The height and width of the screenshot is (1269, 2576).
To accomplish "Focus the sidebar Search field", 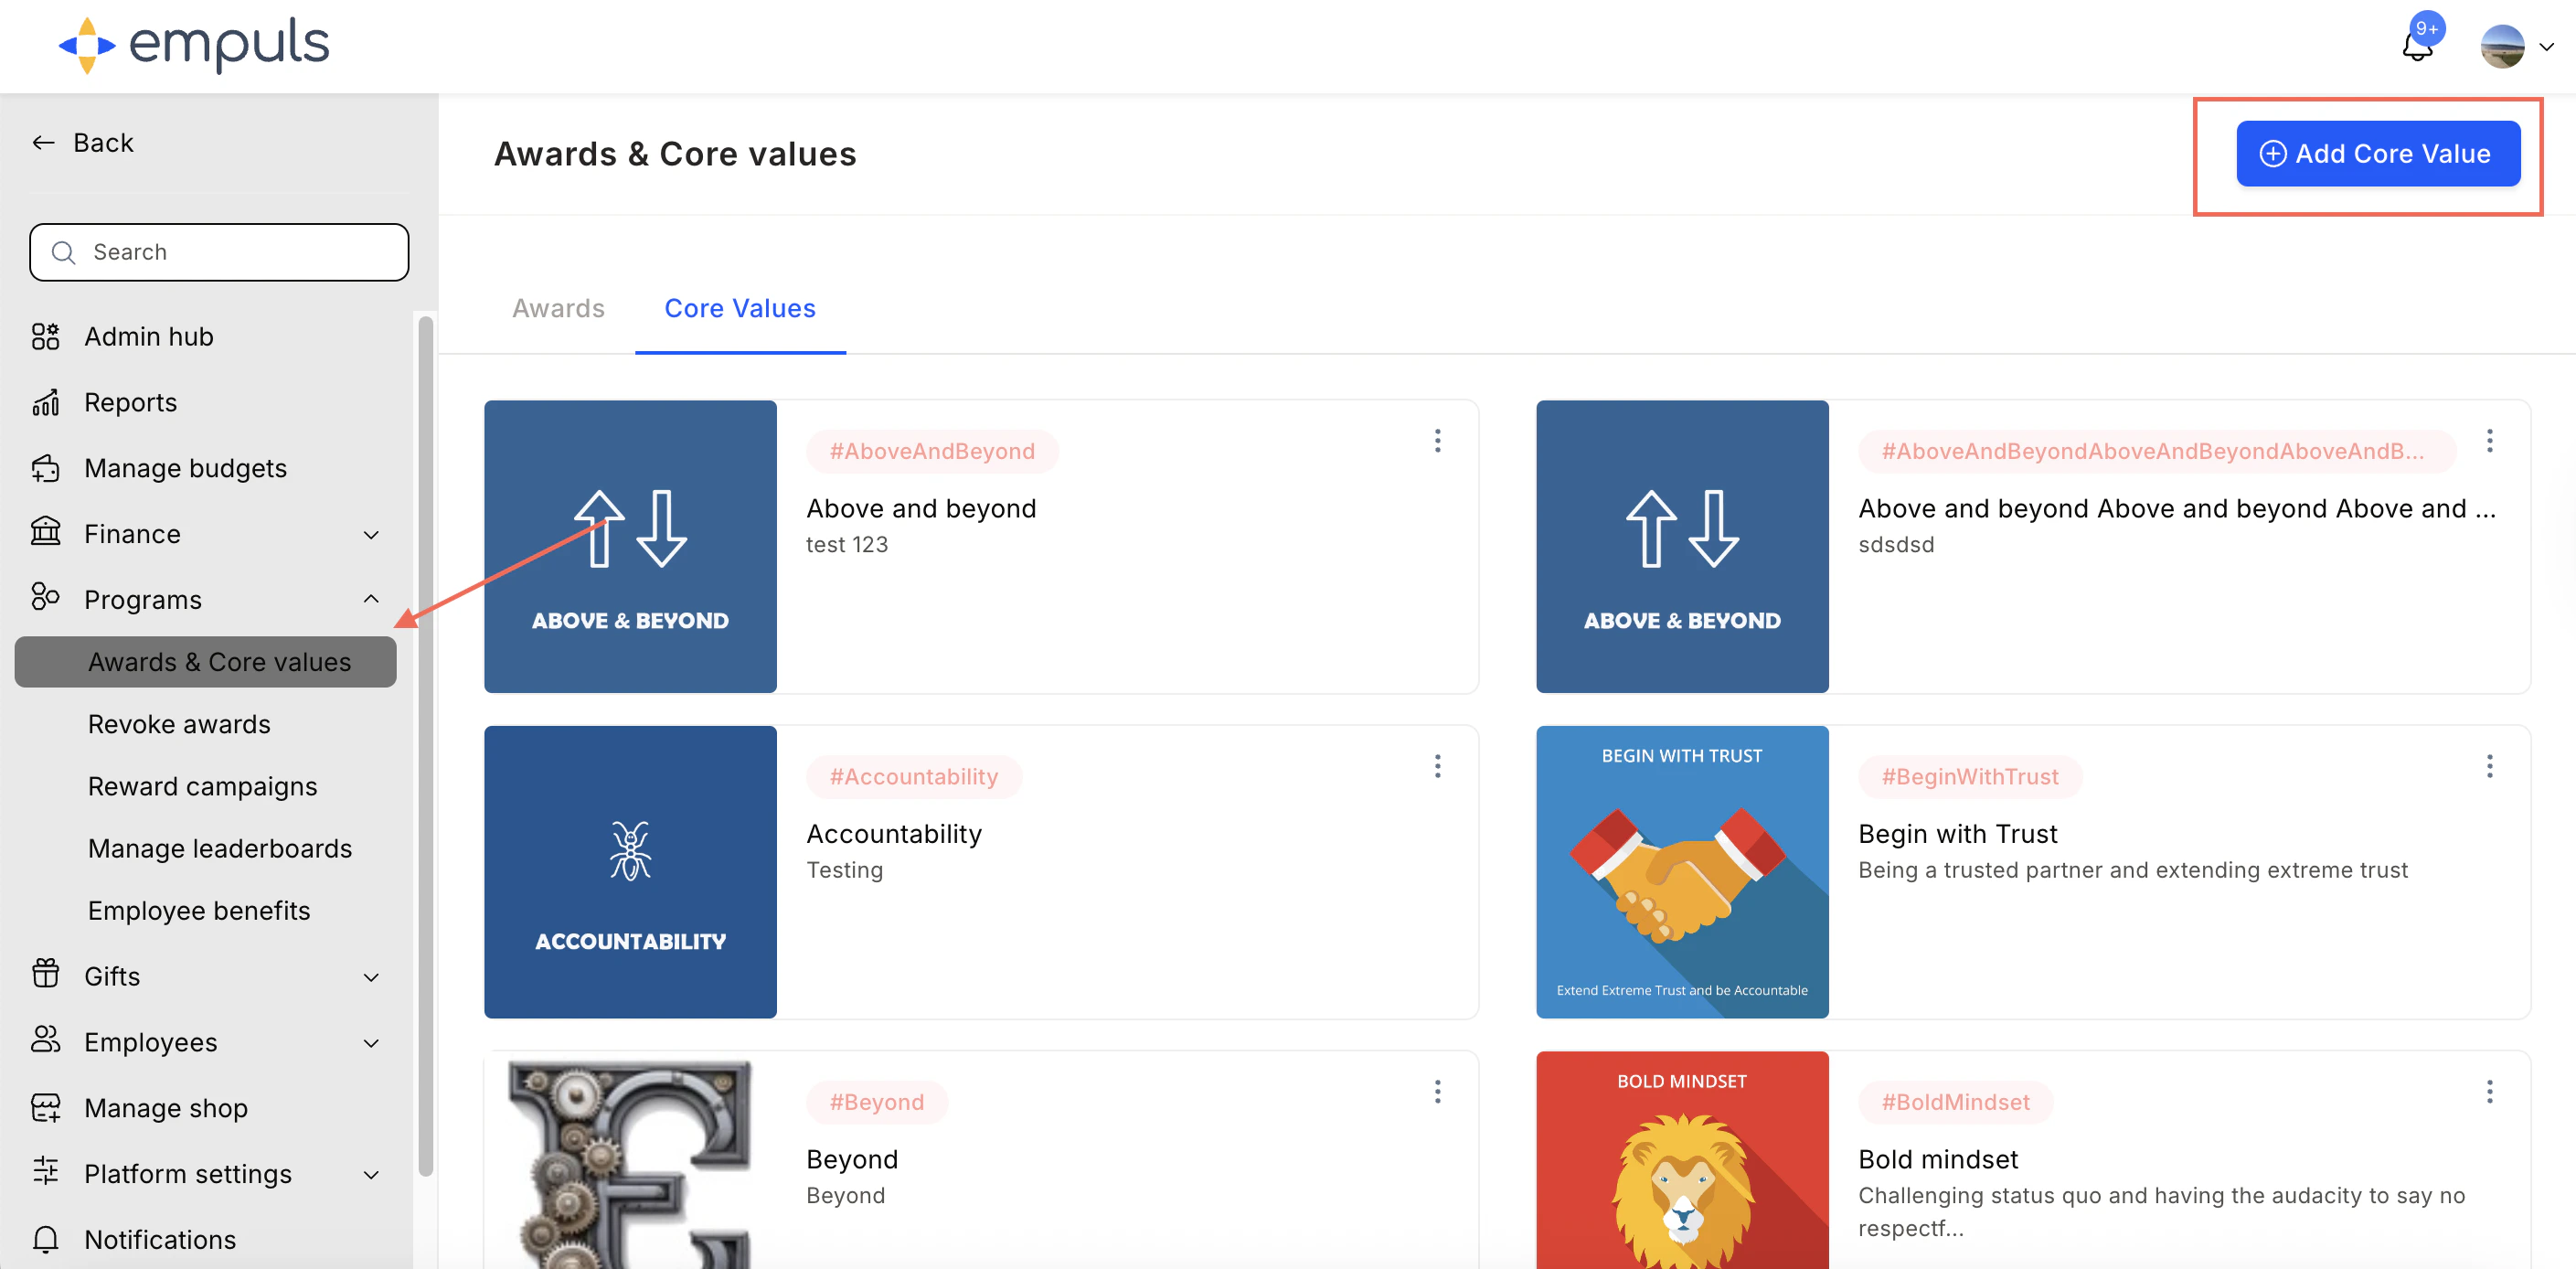I will (x=219, y=252).
